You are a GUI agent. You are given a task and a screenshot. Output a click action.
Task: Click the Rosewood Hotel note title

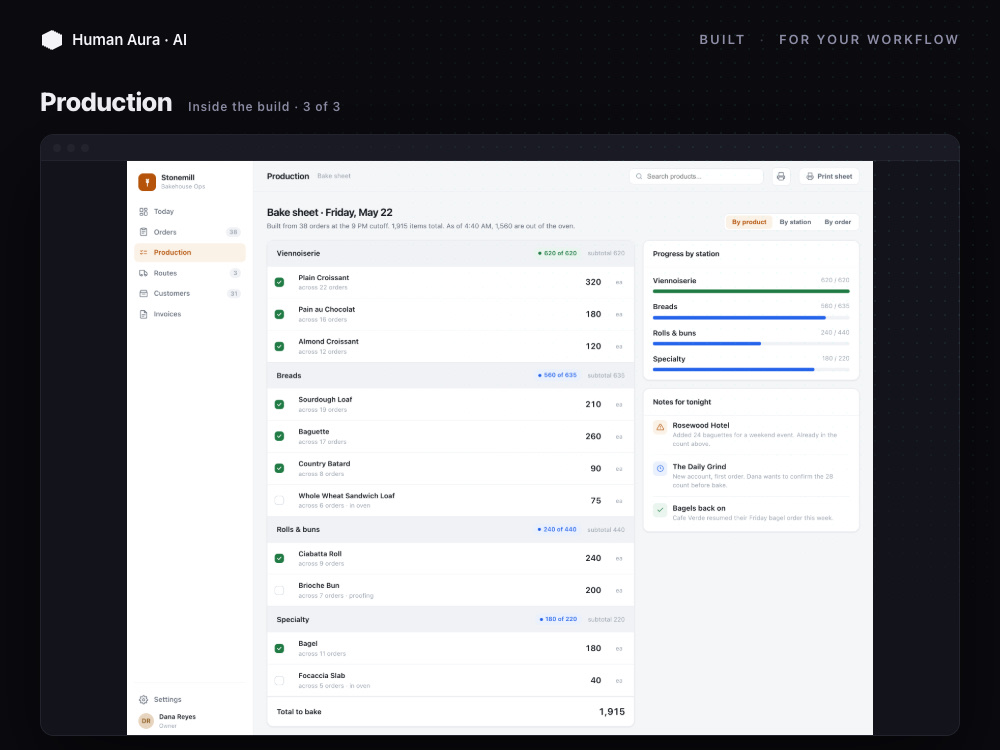pos(700,425)
